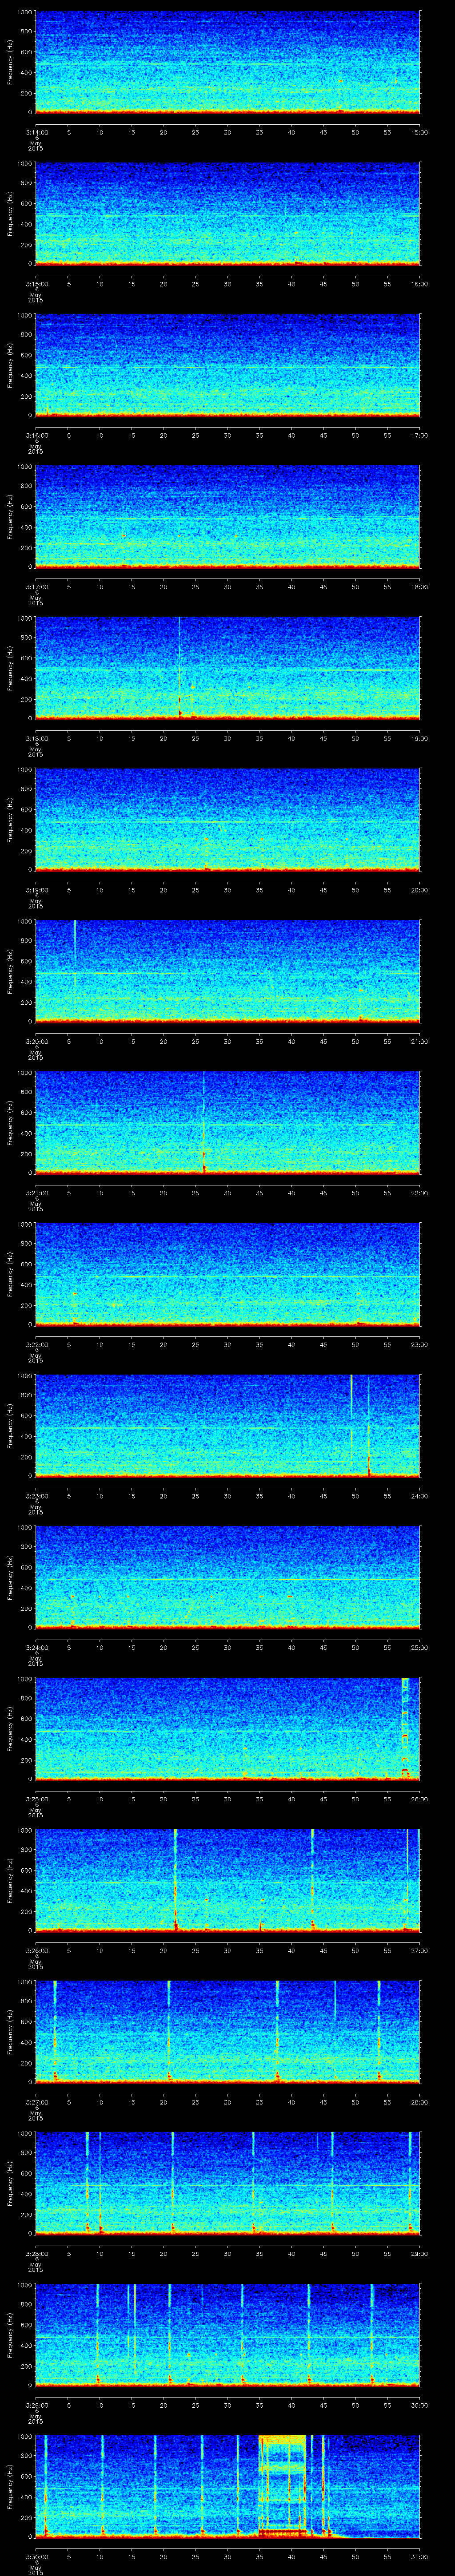This screenshot has width=455, height=2576.
Task: Click the burst near 58 seconds in 3:25:00 panel
Action: coord(405,1728)
